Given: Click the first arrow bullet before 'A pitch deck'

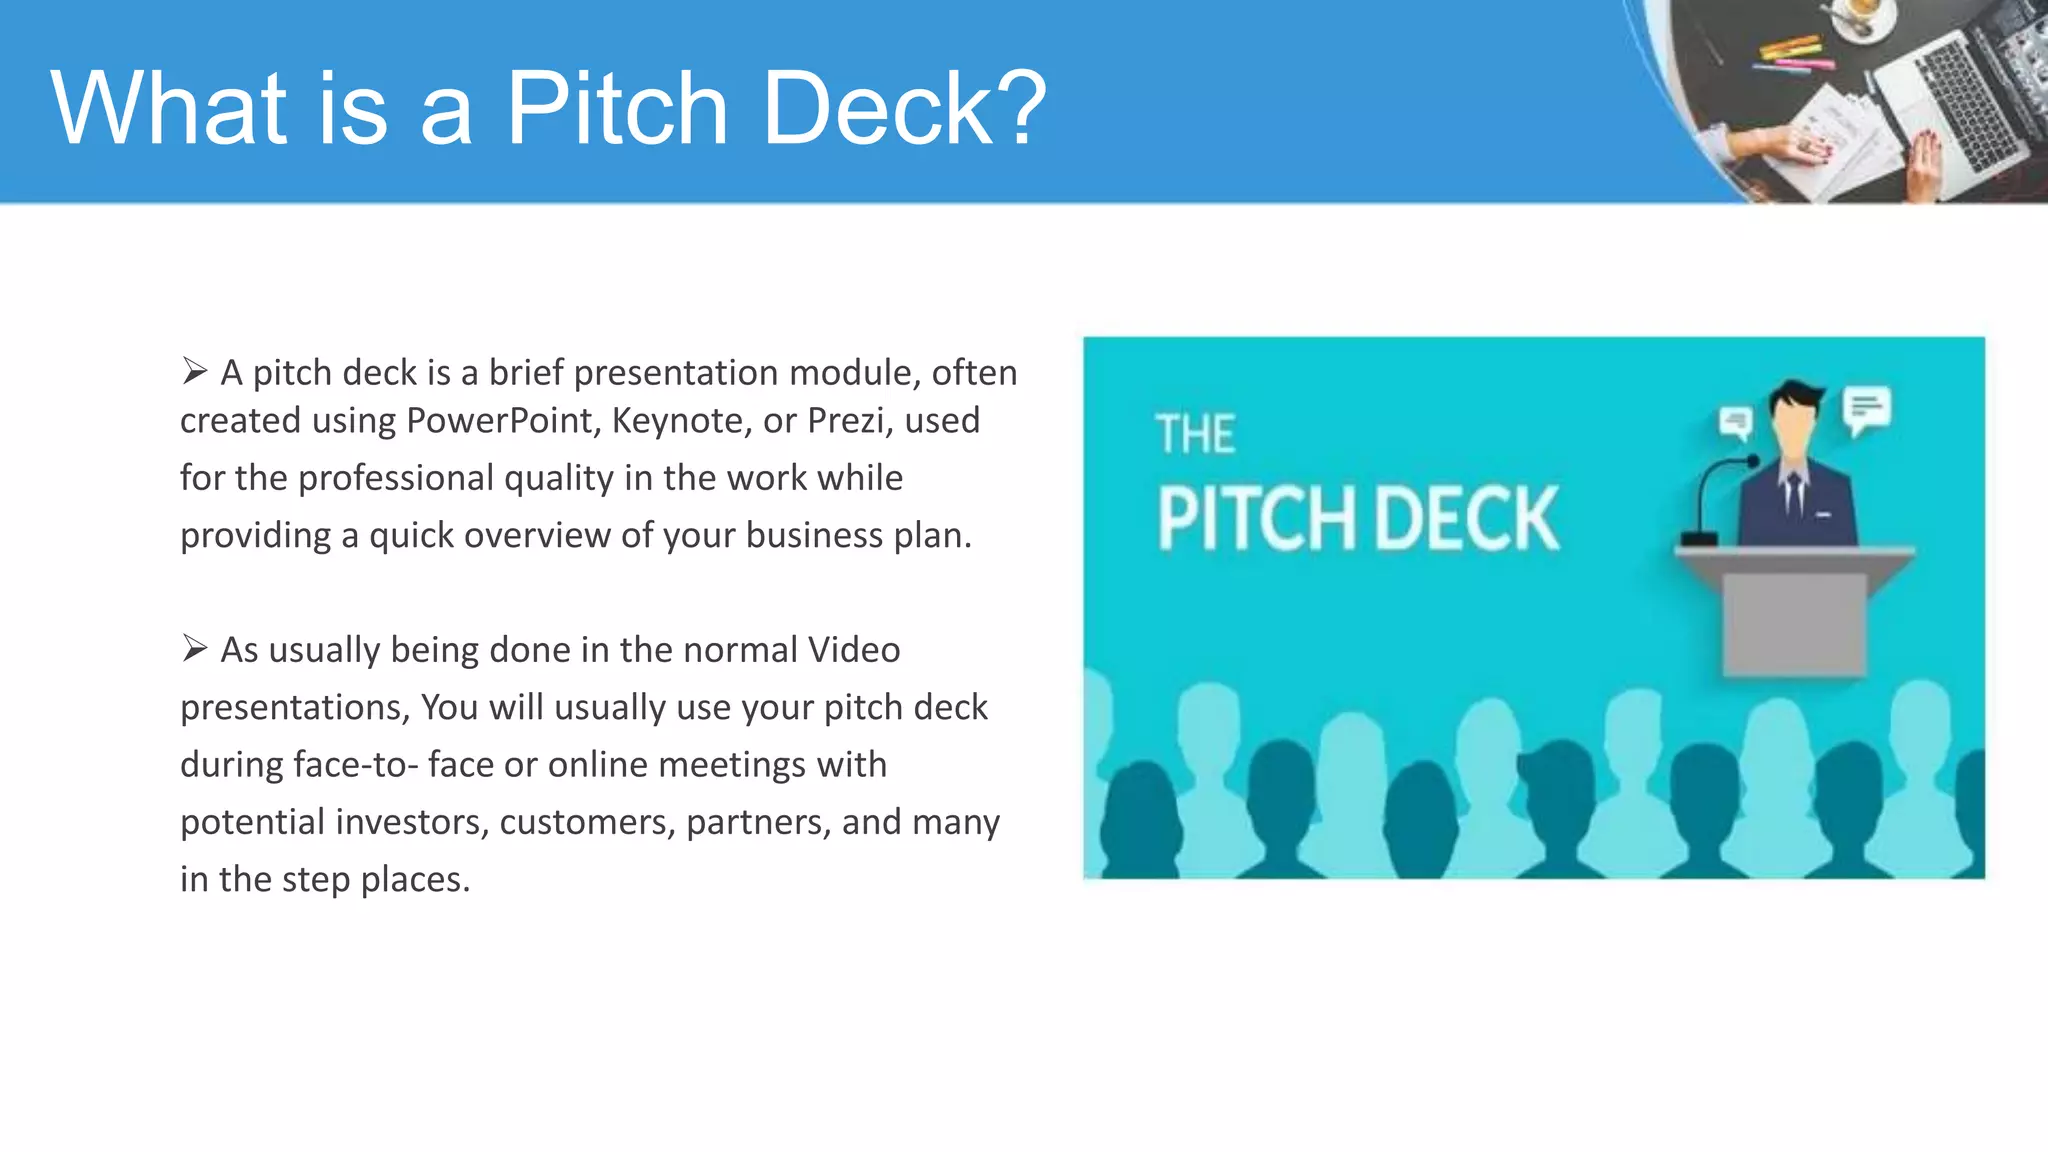Looking at the screenshot, I should pos(195,372).
